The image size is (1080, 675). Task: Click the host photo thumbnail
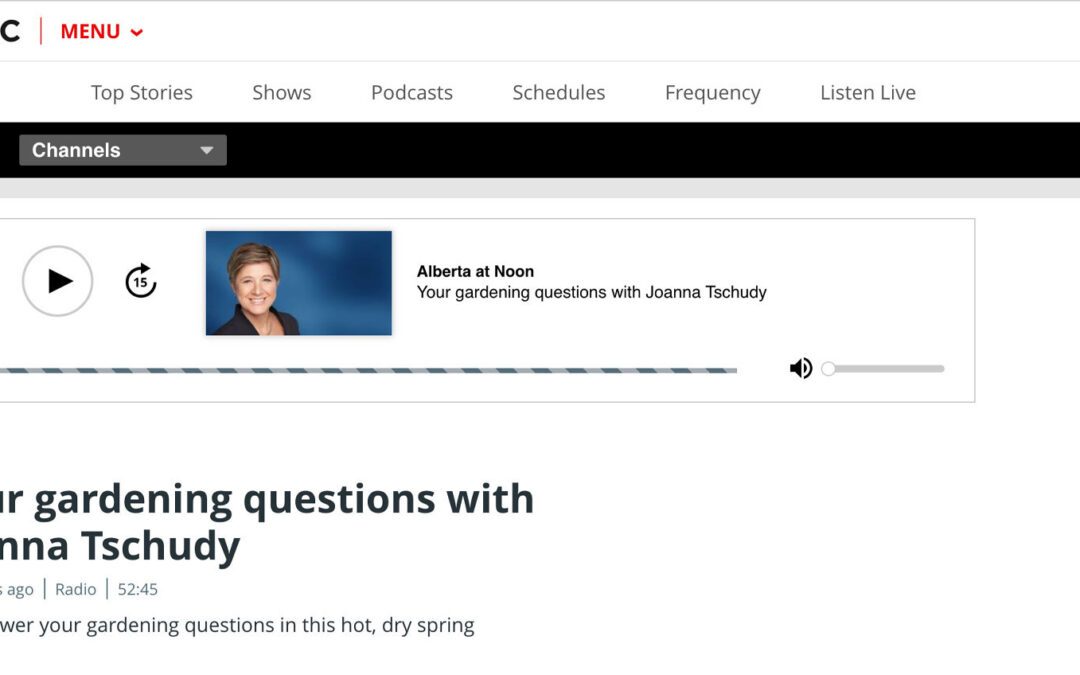298,283
